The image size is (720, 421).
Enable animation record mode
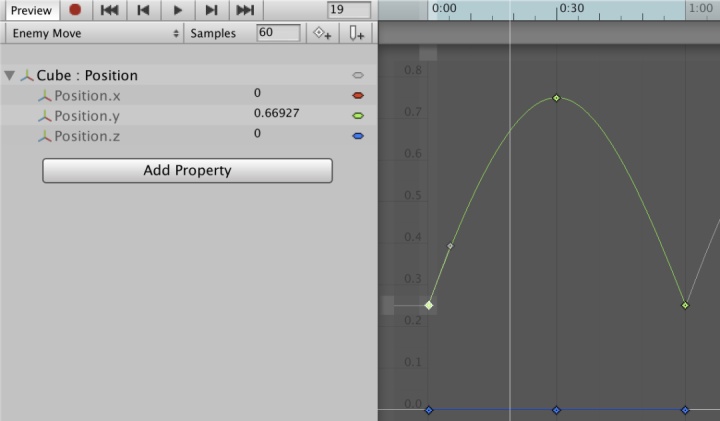point(75,10)
